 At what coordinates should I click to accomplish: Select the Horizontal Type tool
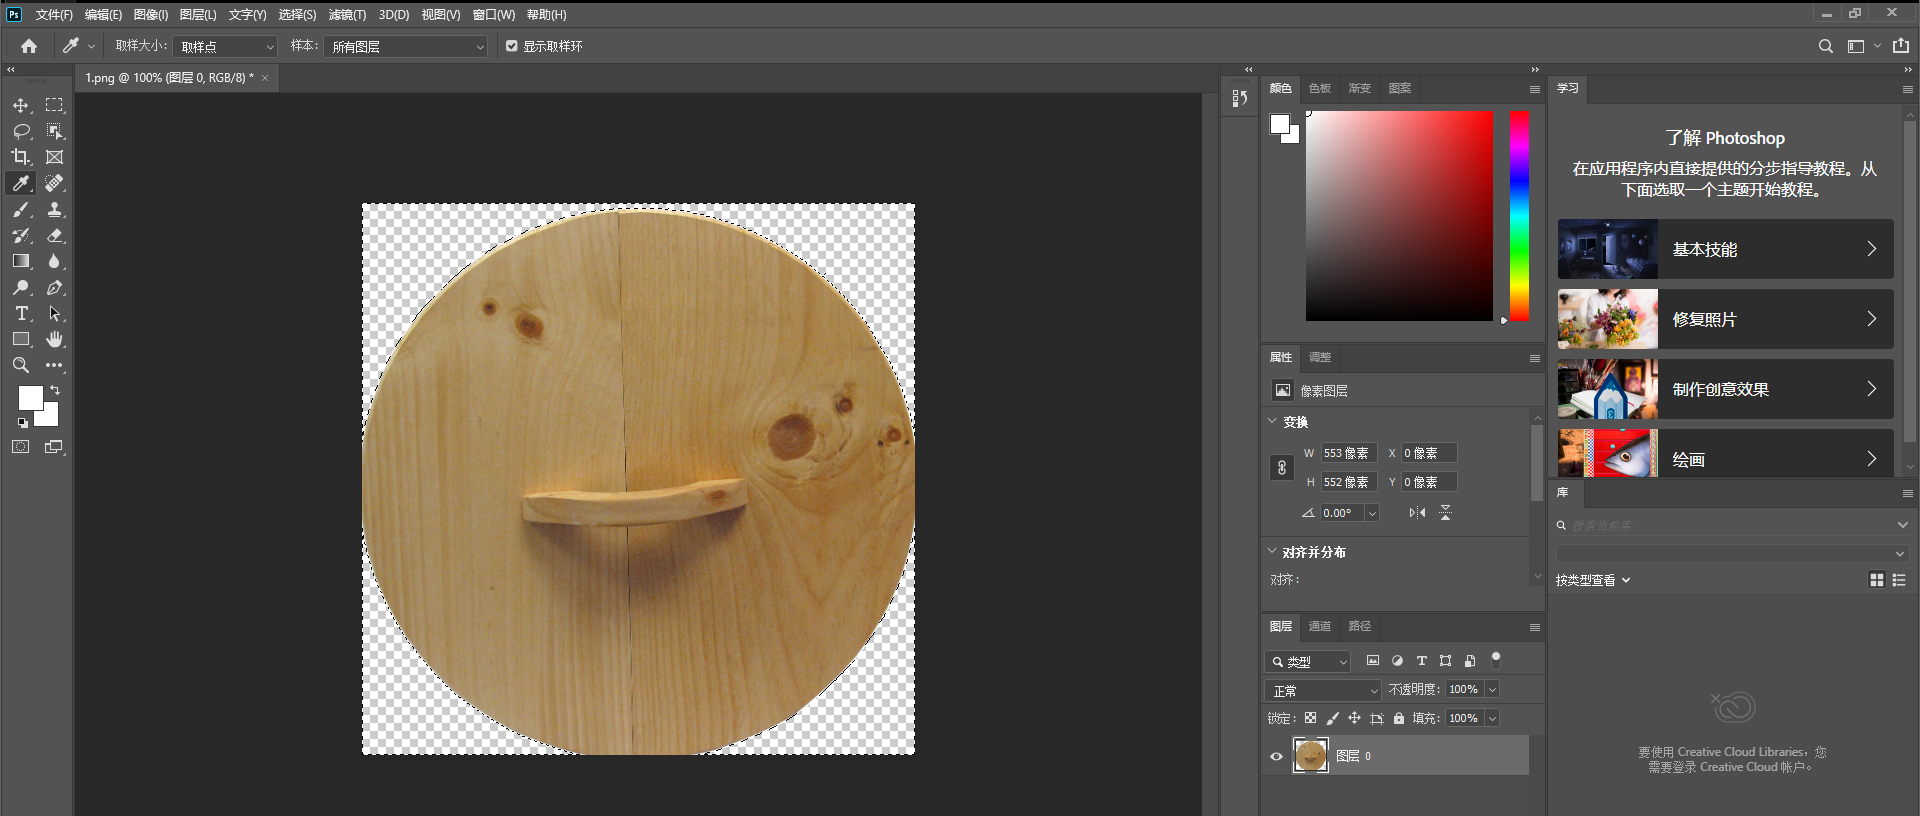point(21,313)
